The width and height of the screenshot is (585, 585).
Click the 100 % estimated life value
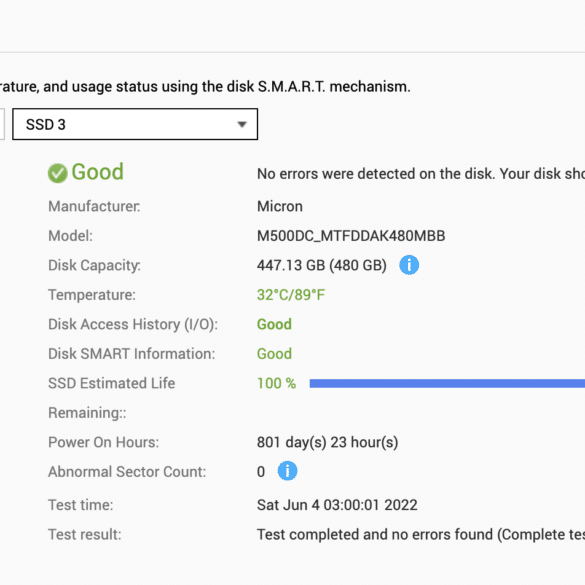276,383
